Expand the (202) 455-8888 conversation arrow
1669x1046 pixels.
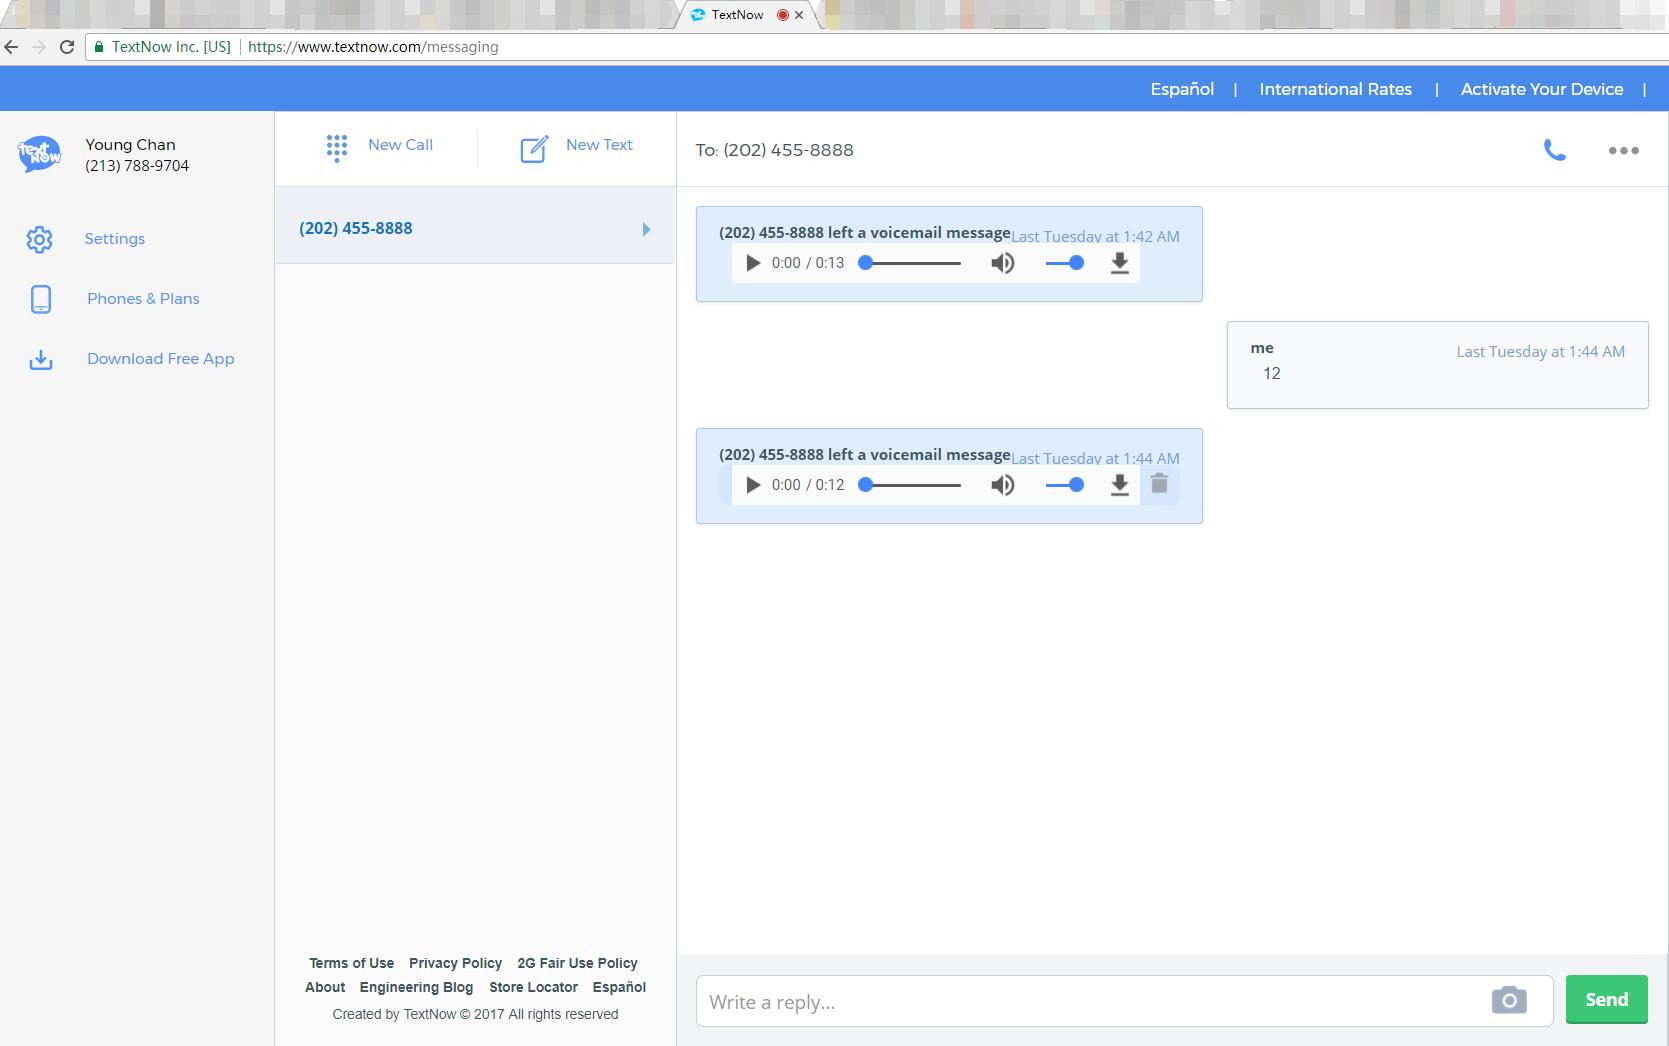(645, 228)
